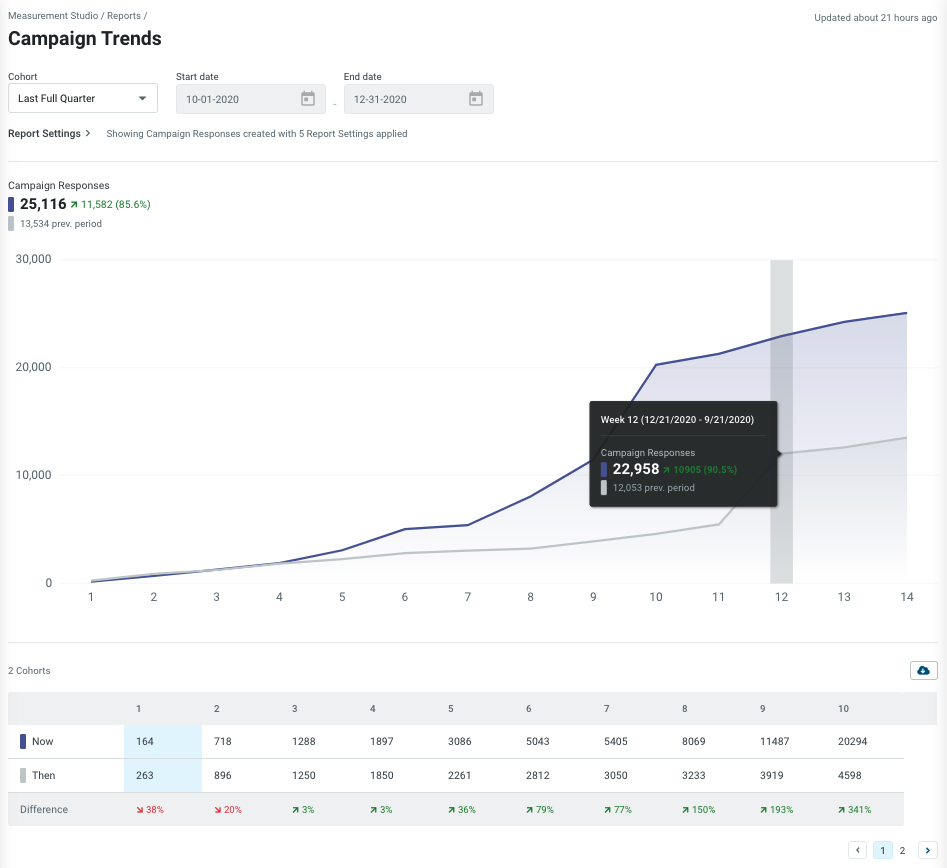Viewport: 947px width, 868px height.
Task: Go to previous table page arrow
Action: 858,850
